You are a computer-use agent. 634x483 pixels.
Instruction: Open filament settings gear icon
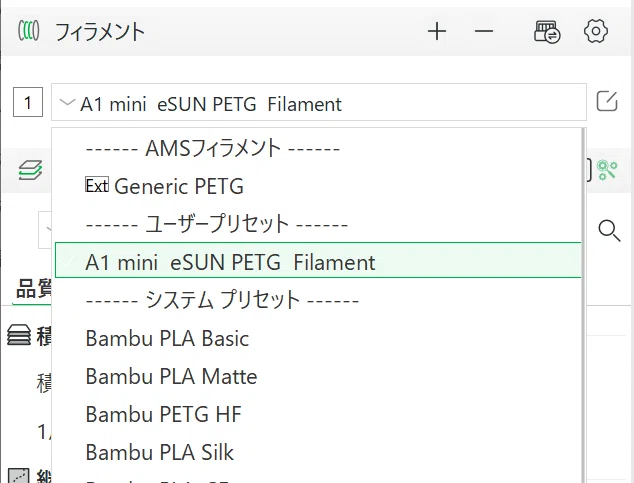(x=596, y=31)
